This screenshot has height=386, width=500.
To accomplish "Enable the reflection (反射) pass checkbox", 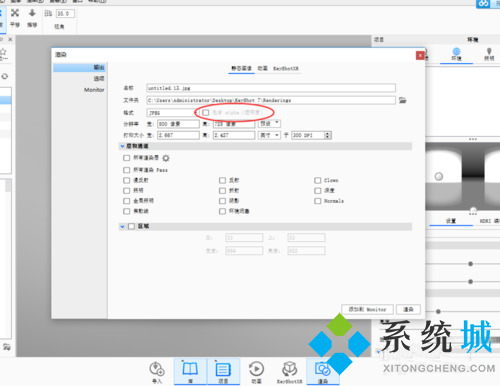I will click(x=222, y=180).
